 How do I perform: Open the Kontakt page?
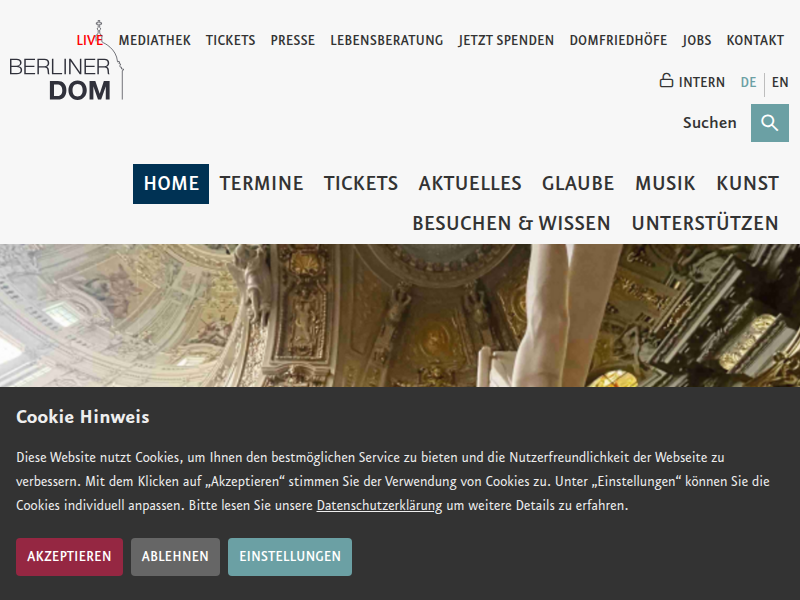coord(755,40)
